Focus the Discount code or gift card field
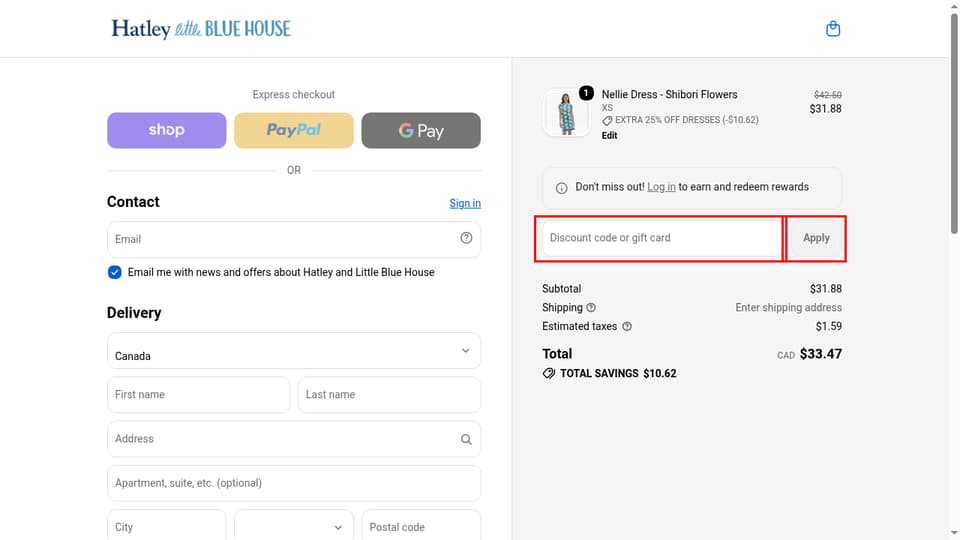Image resolution: width=960 pixels, height=540 pixels. pos(661,238)
